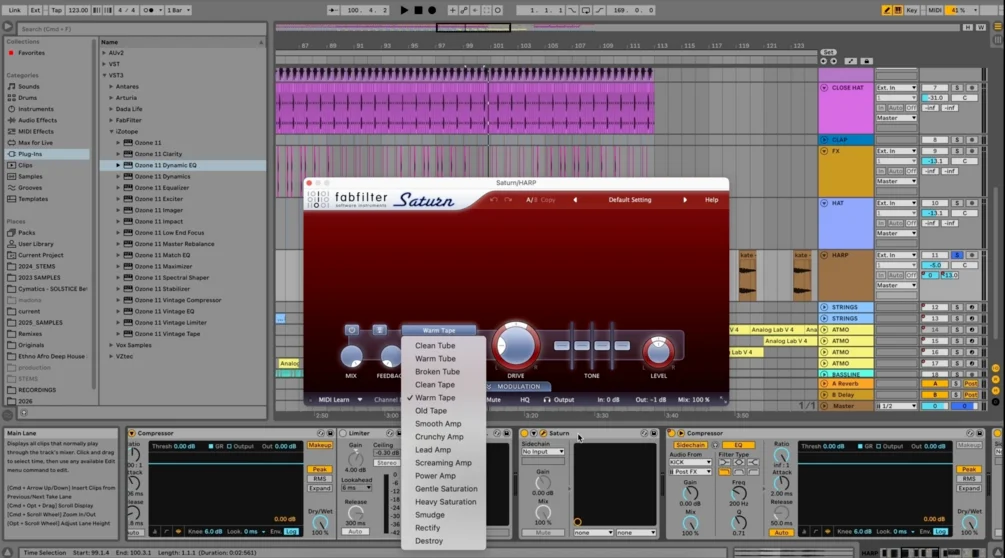Unfold the CLAP track

[x=824, y=140]
